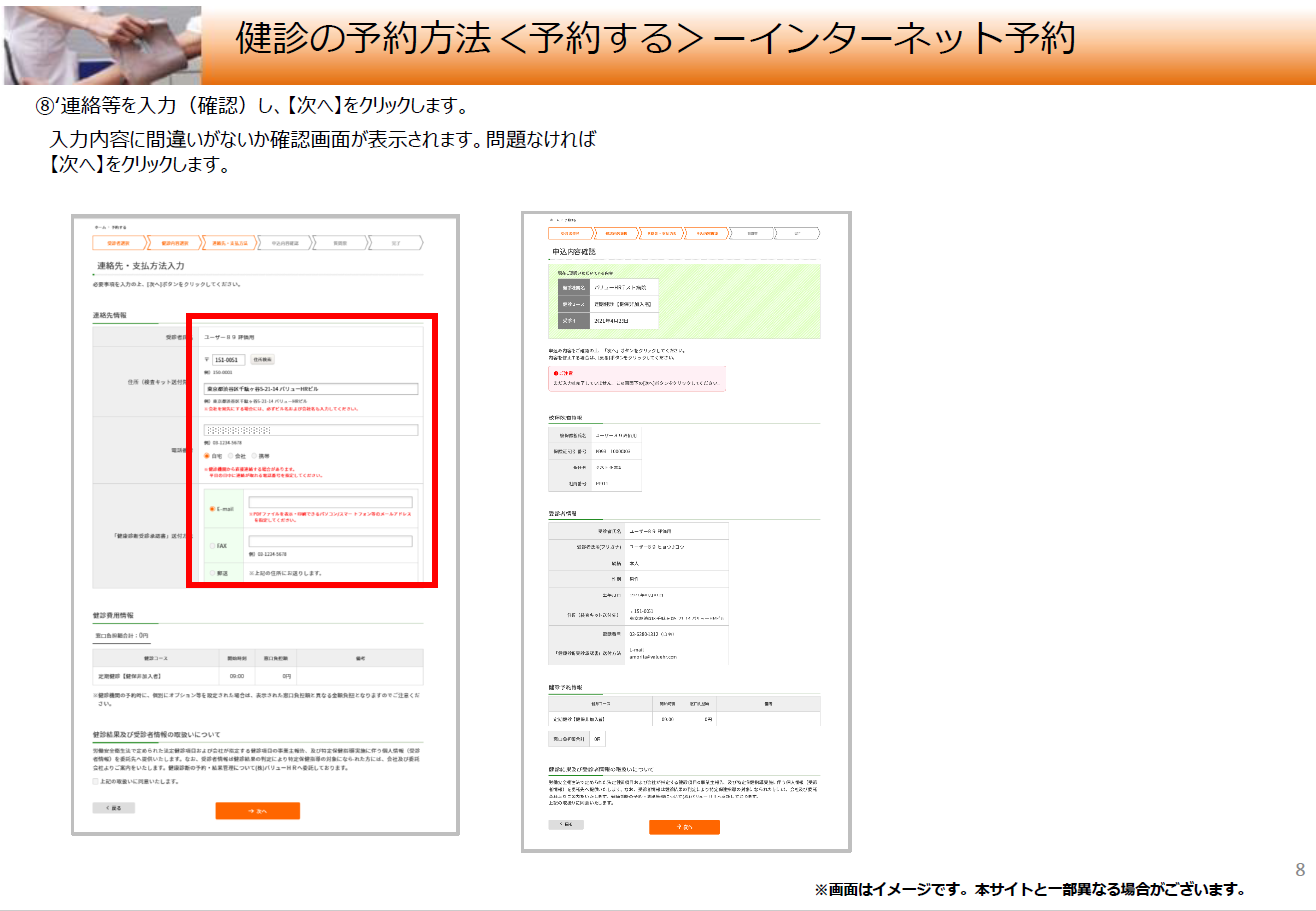Click the 戻る back button on left form

(113, 807)
